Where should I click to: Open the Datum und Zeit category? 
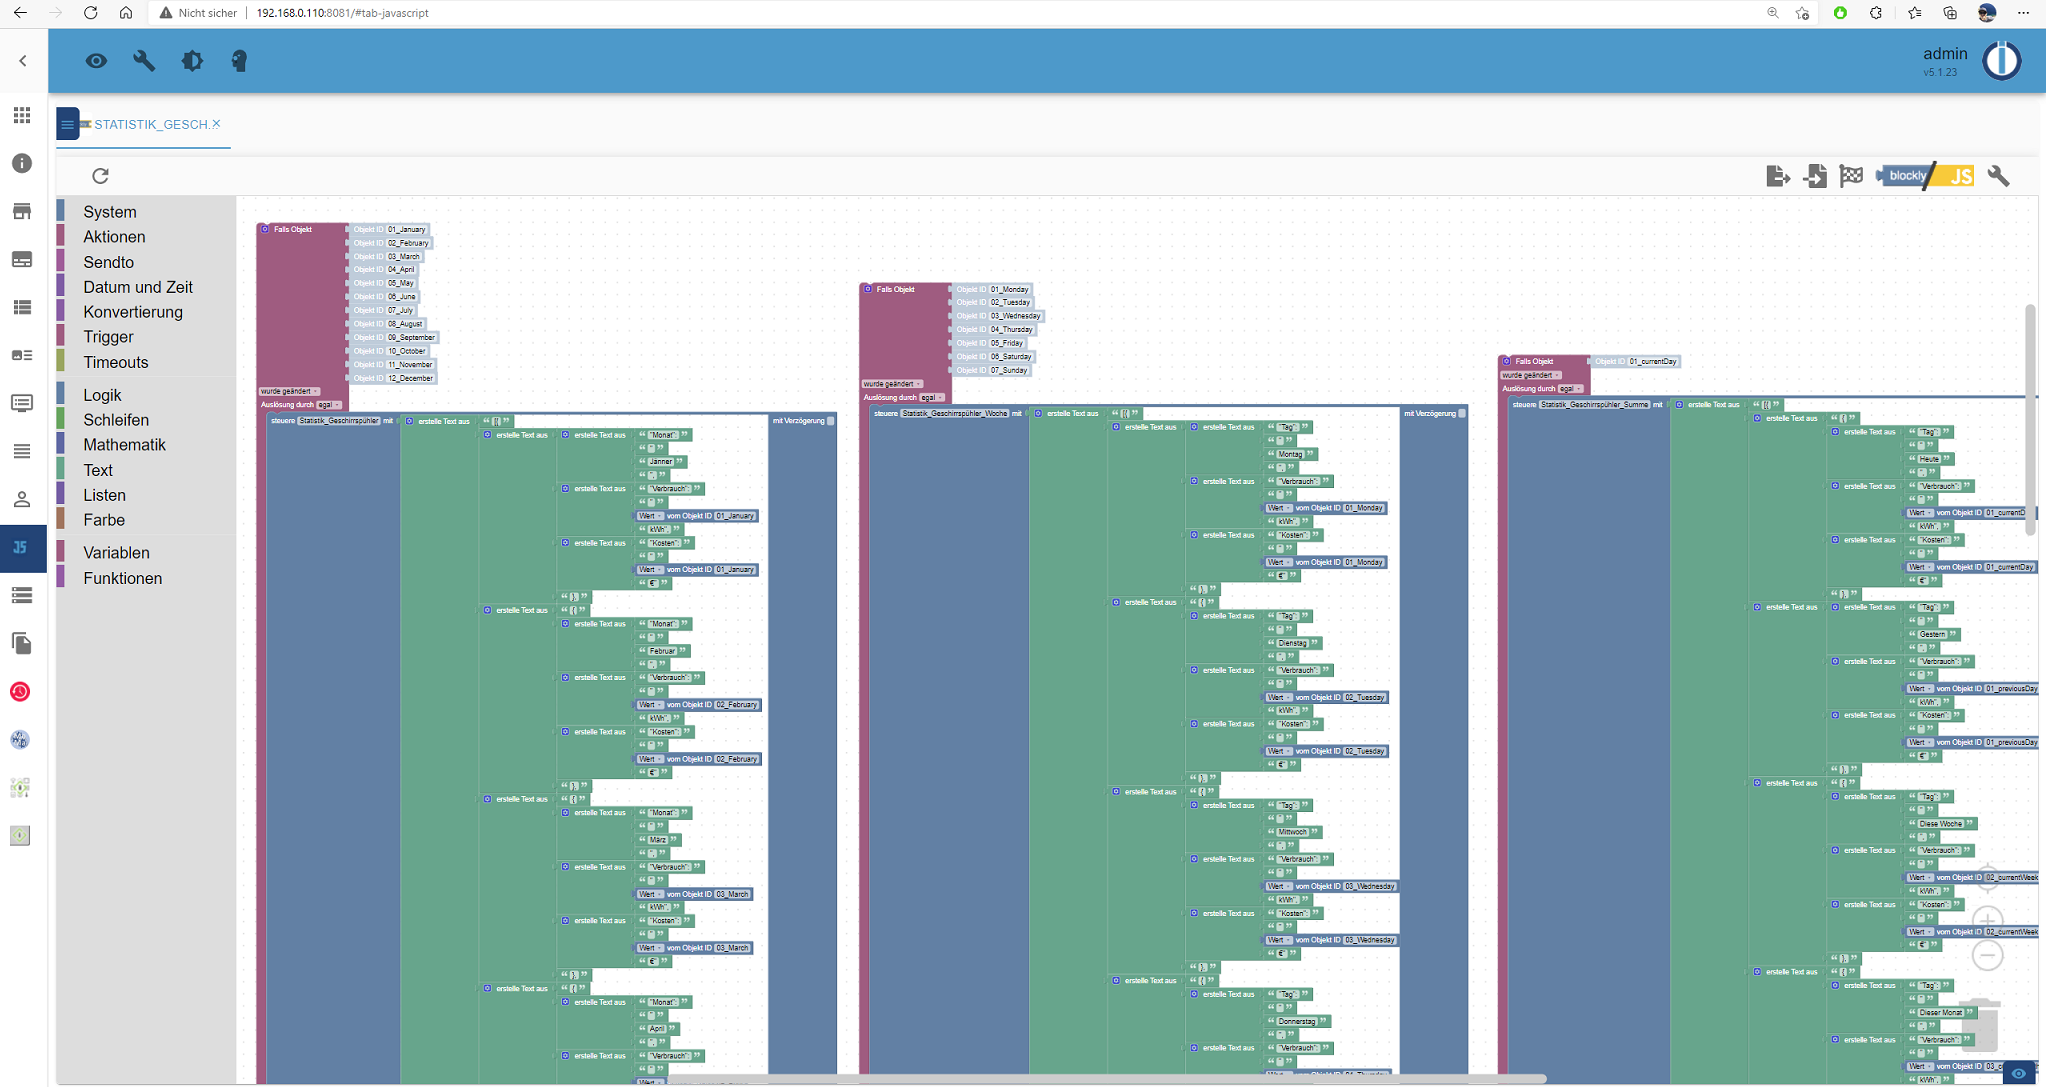coord(137,287)
